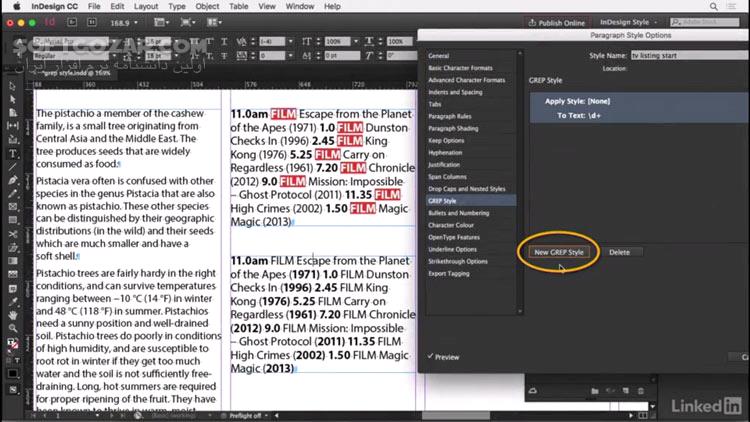The height and width of the screenshot is (422, 750).
Task: Create new style icon in styles panel
Action: click(626, 391)
